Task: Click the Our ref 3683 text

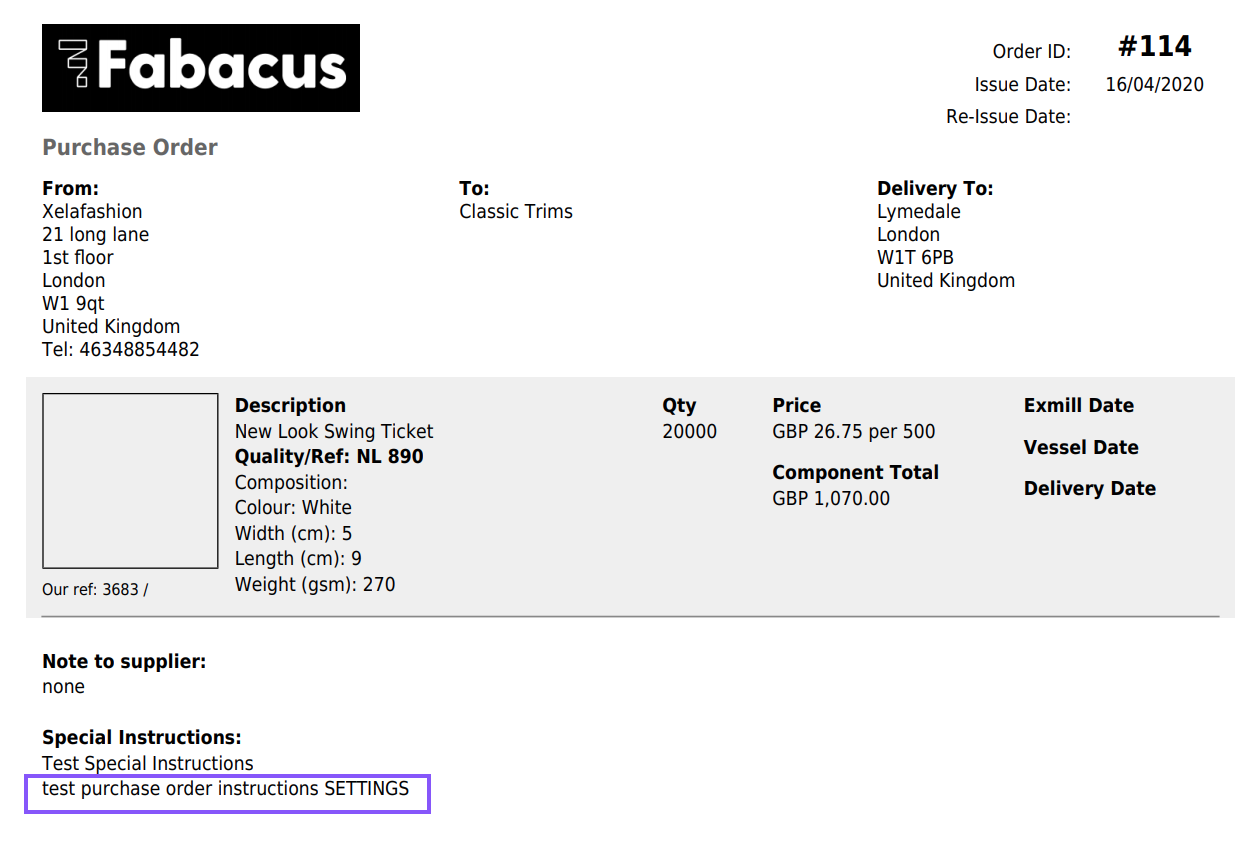Action: point(95,590)
